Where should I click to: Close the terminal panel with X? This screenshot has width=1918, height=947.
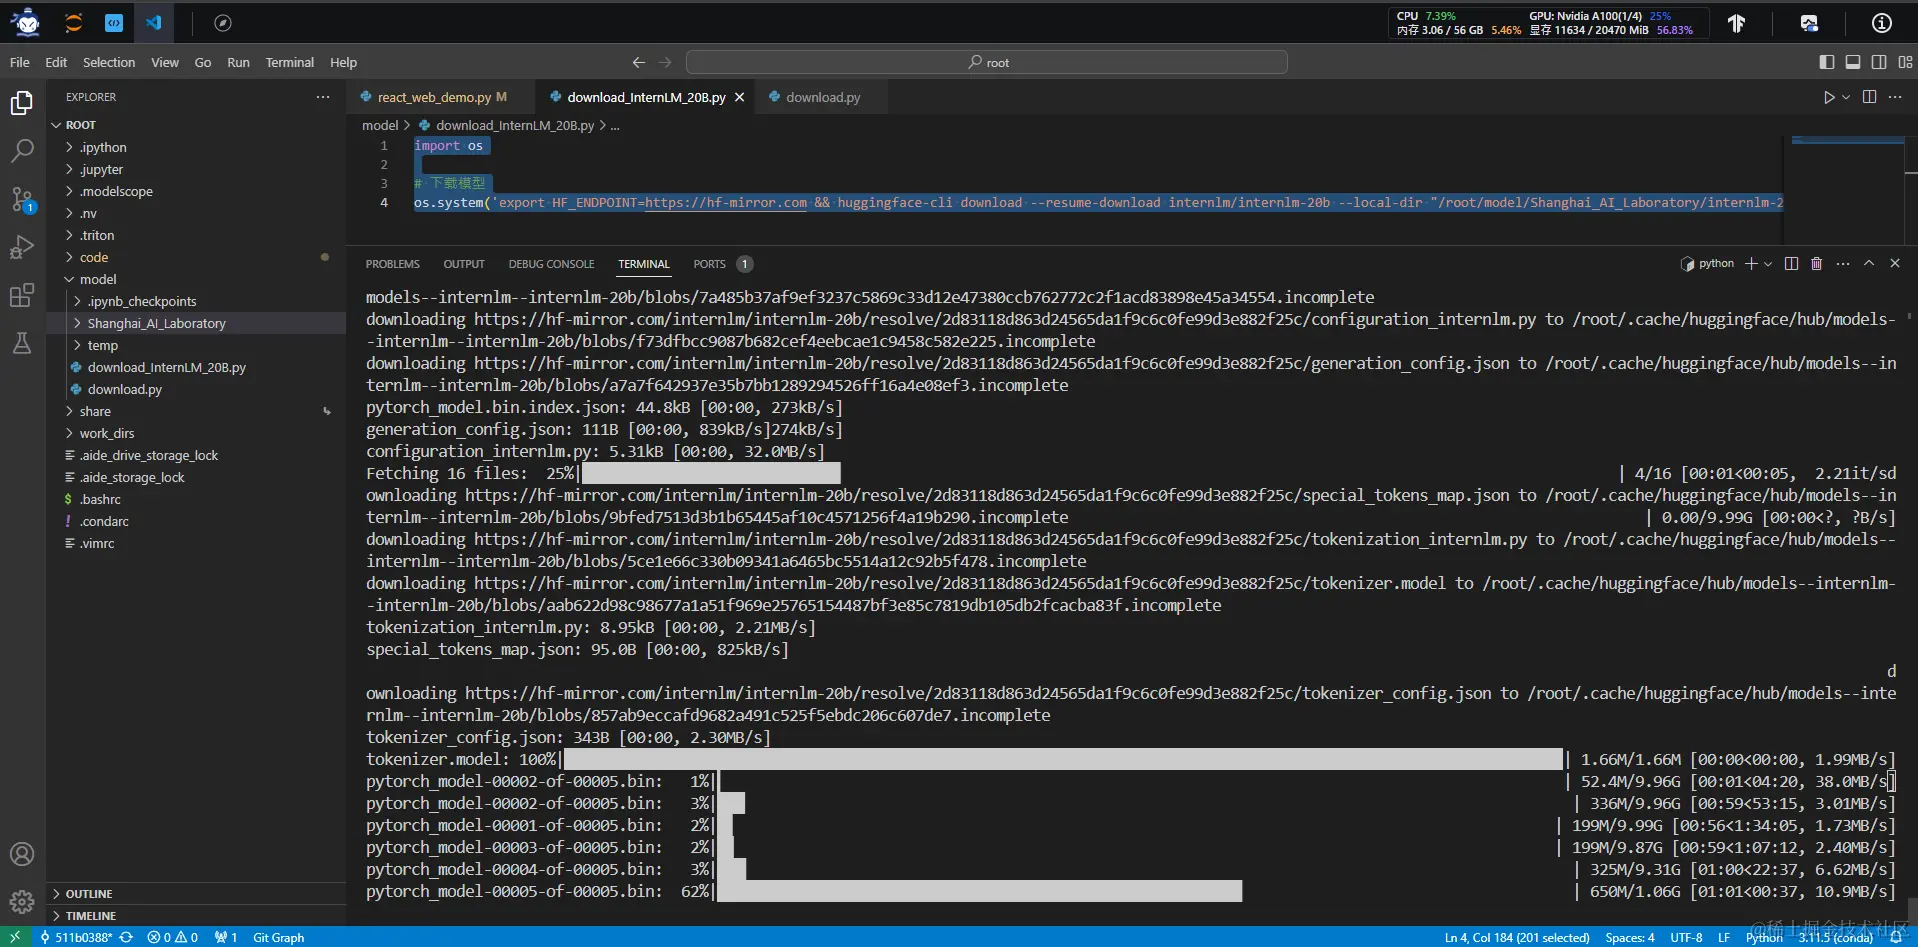coord(1895,263)
